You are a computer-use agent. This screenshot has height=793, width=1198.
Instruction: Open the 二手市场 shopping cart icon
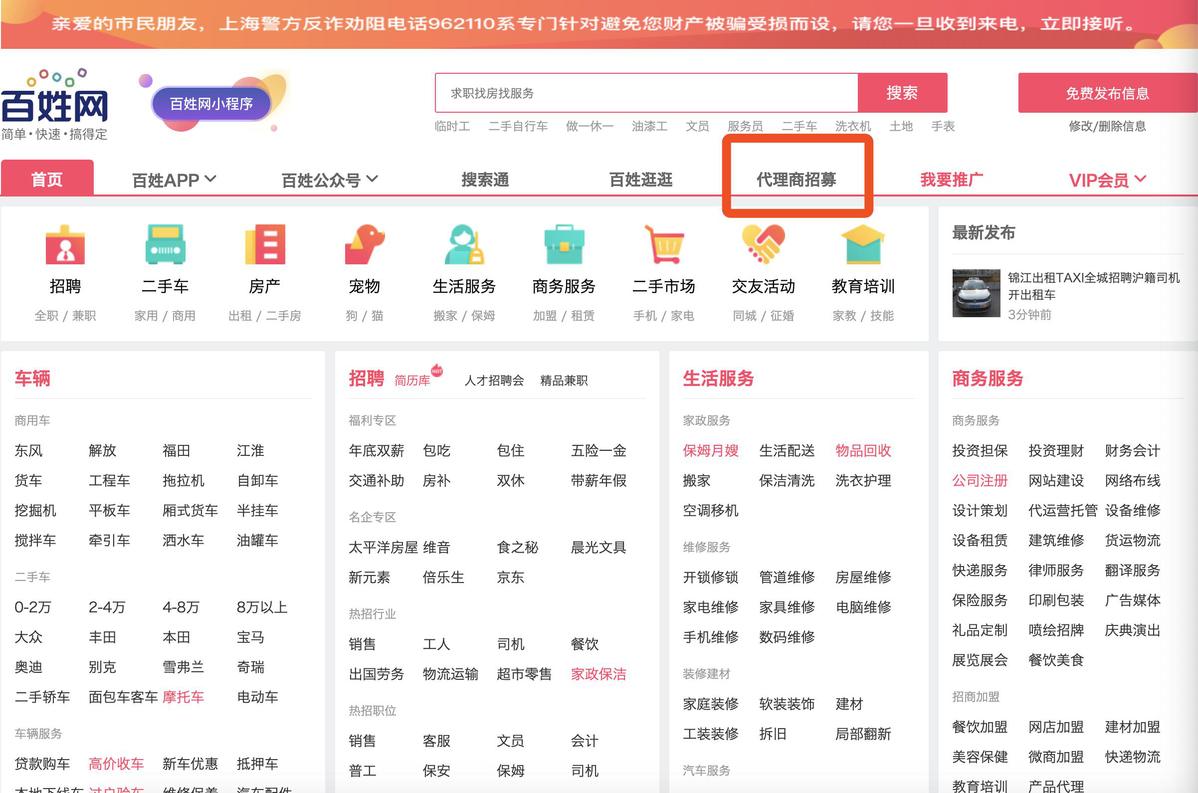coord(664,245)
